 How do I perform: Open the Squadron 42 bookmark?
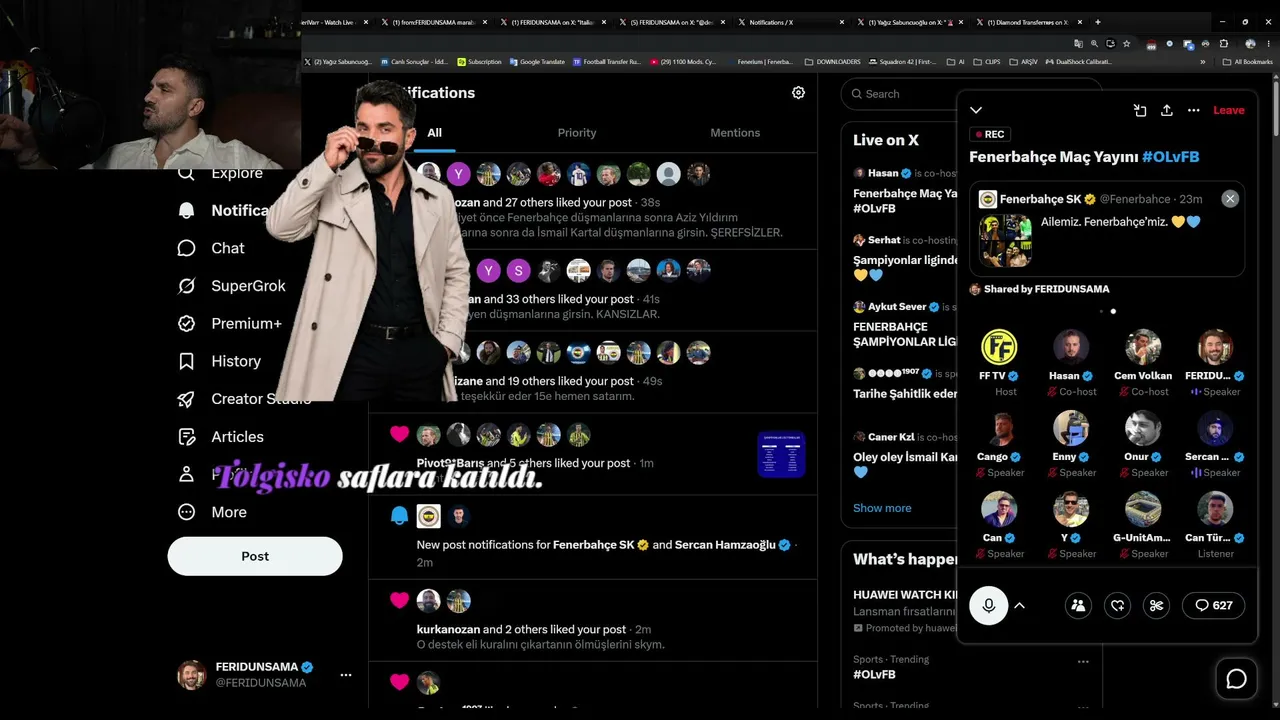(x=902, y=62)
